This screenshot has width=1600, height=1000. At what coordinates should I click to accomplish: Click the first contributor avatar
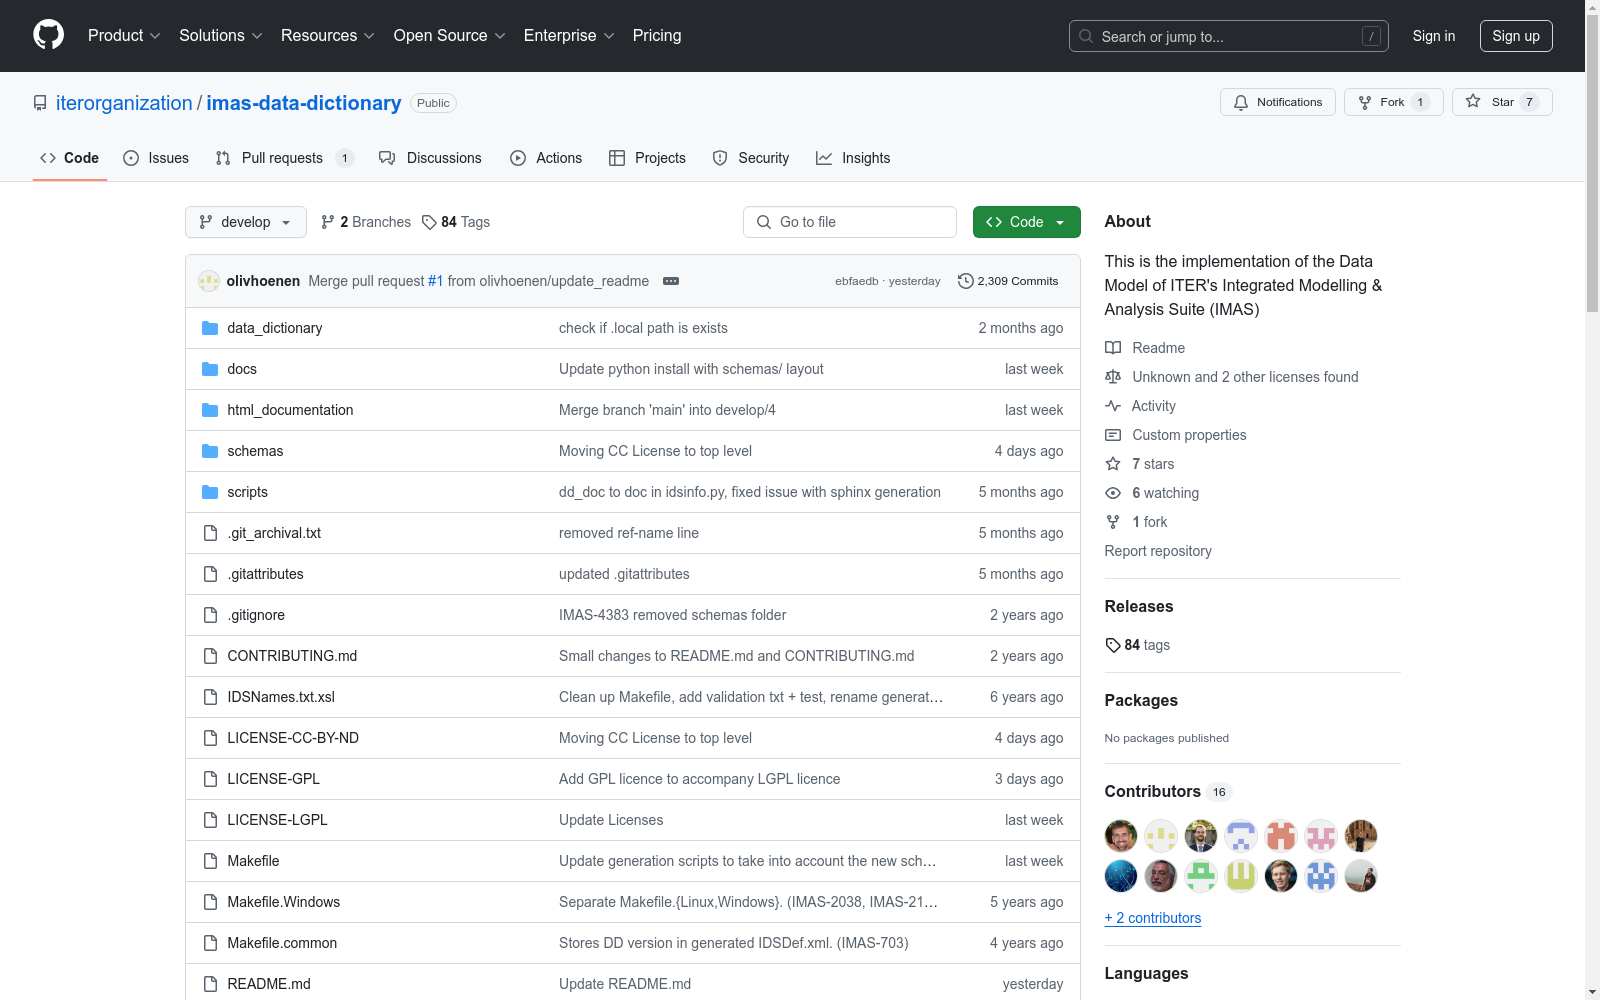(1121, 836)
